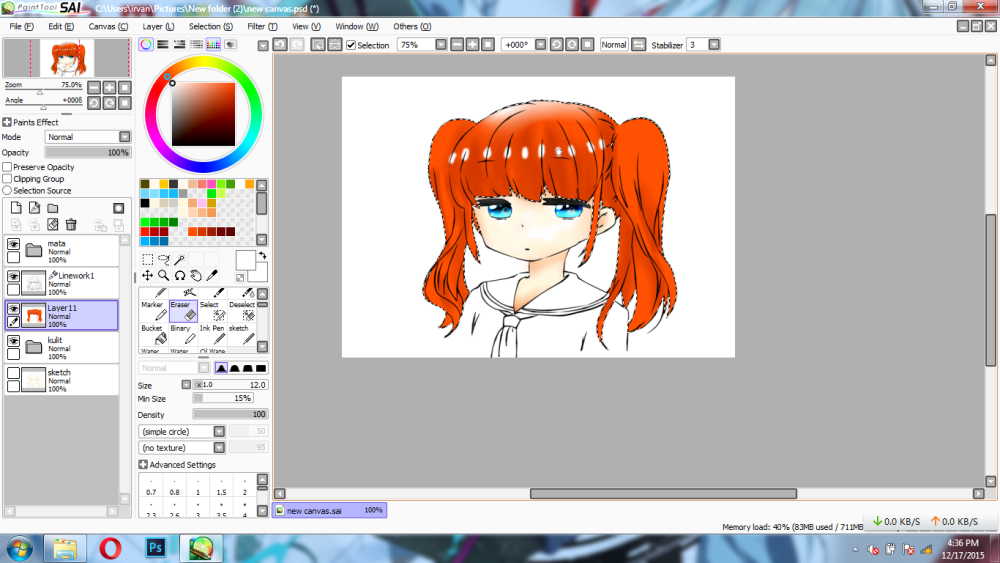Open the Window menu
The height and width of the screenshot is (563, 1000).
pyautogui.click(x=357, y=27)
